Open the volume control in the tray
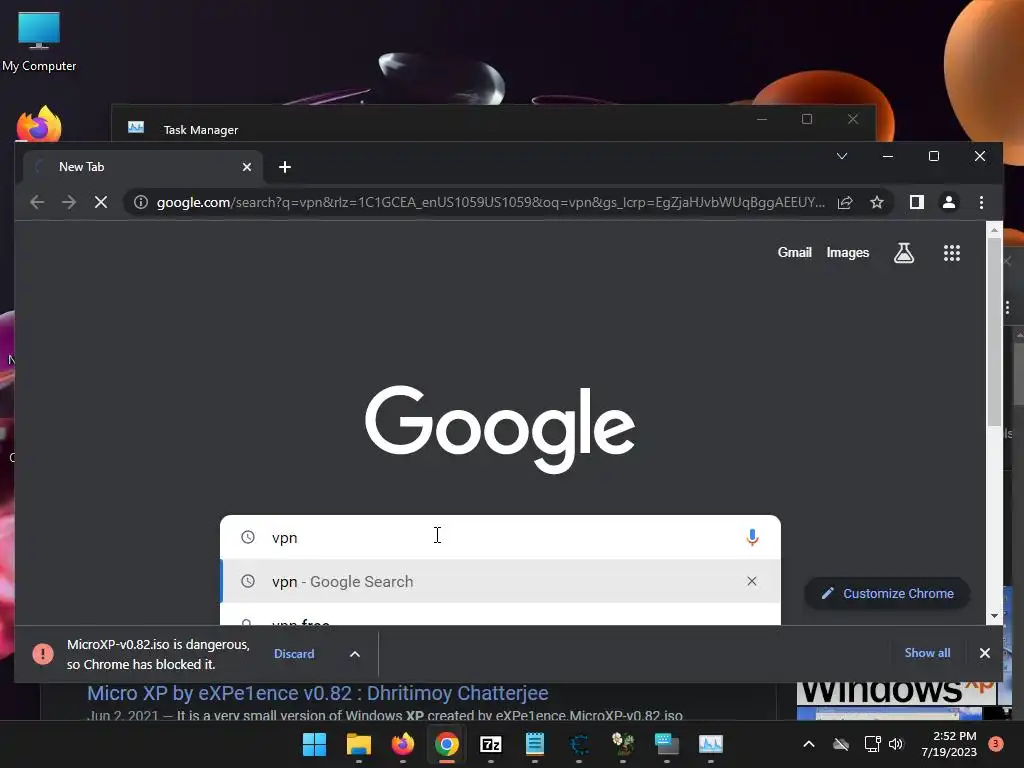Image resolution: width=1024 pixels, height=768 pixels. pyautogui.click(x=895, y=744)
